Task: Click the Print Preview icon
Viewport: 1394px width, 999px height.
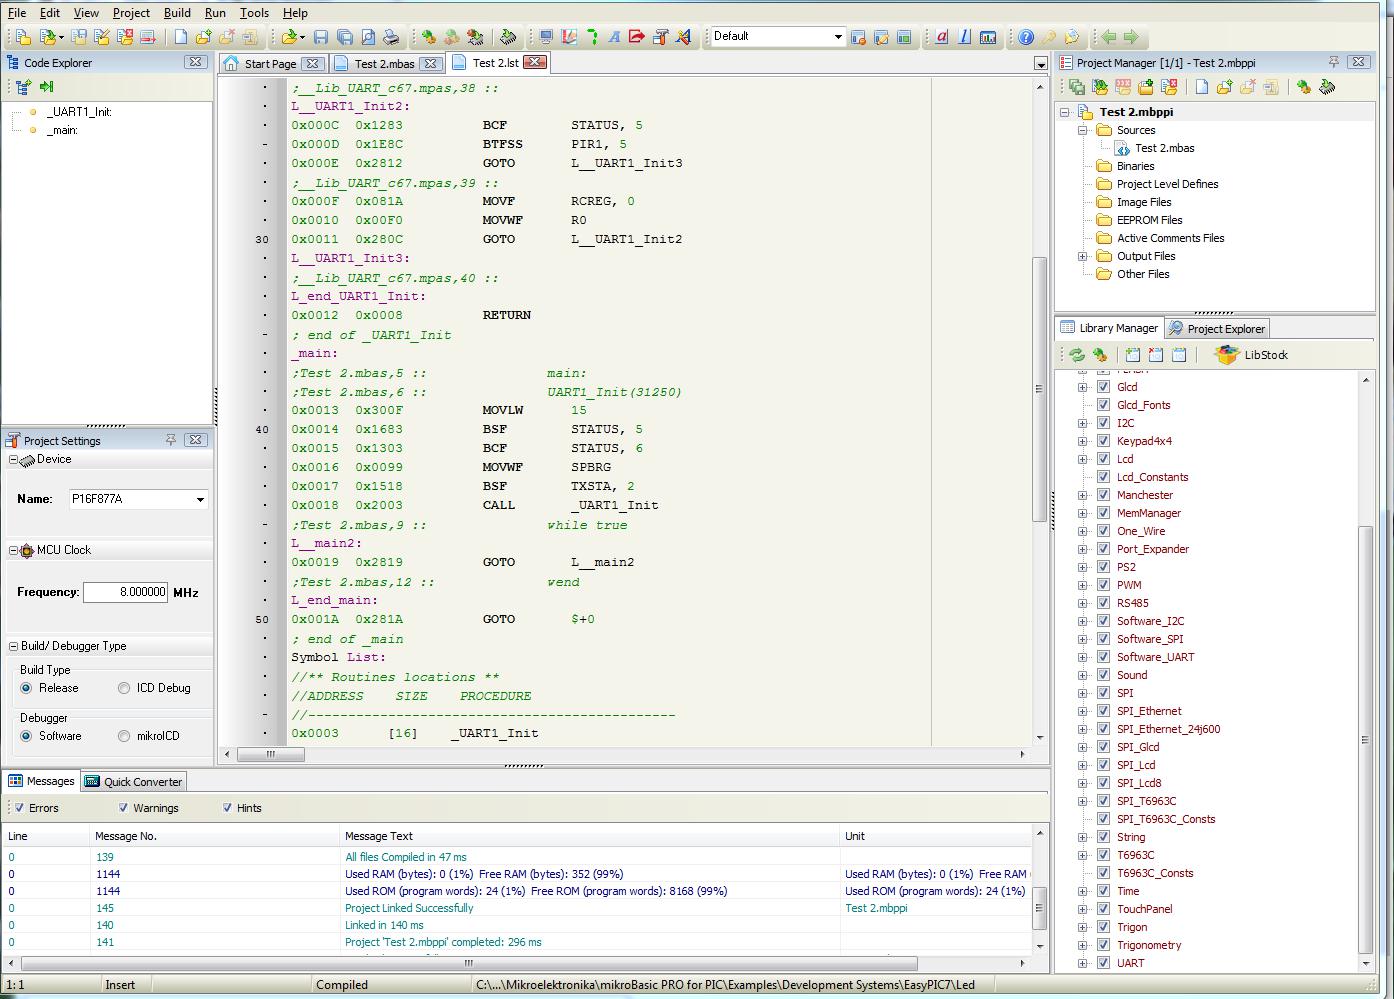Action: (367, 37)
